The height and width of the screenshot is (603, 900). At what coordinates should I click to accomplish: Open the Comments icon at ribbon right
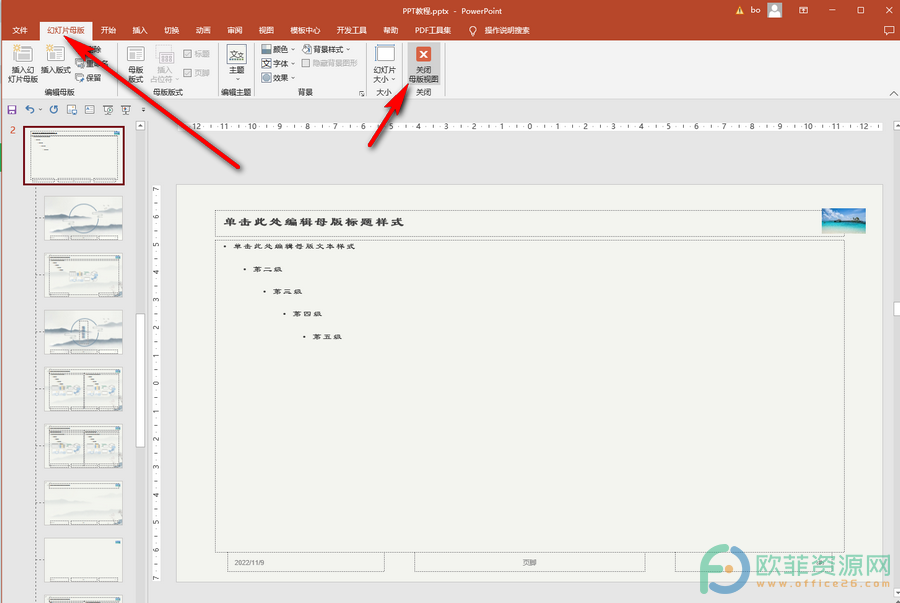coord(889,30)
